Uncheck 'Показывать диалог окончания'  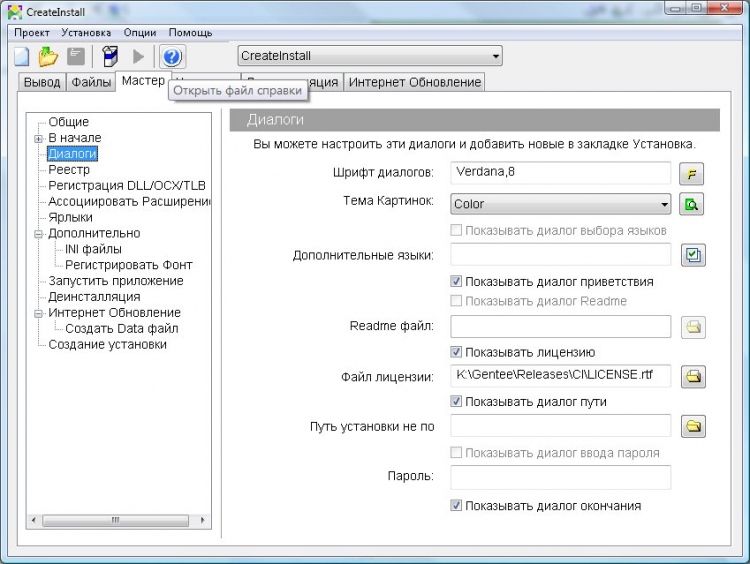(456, 505)
